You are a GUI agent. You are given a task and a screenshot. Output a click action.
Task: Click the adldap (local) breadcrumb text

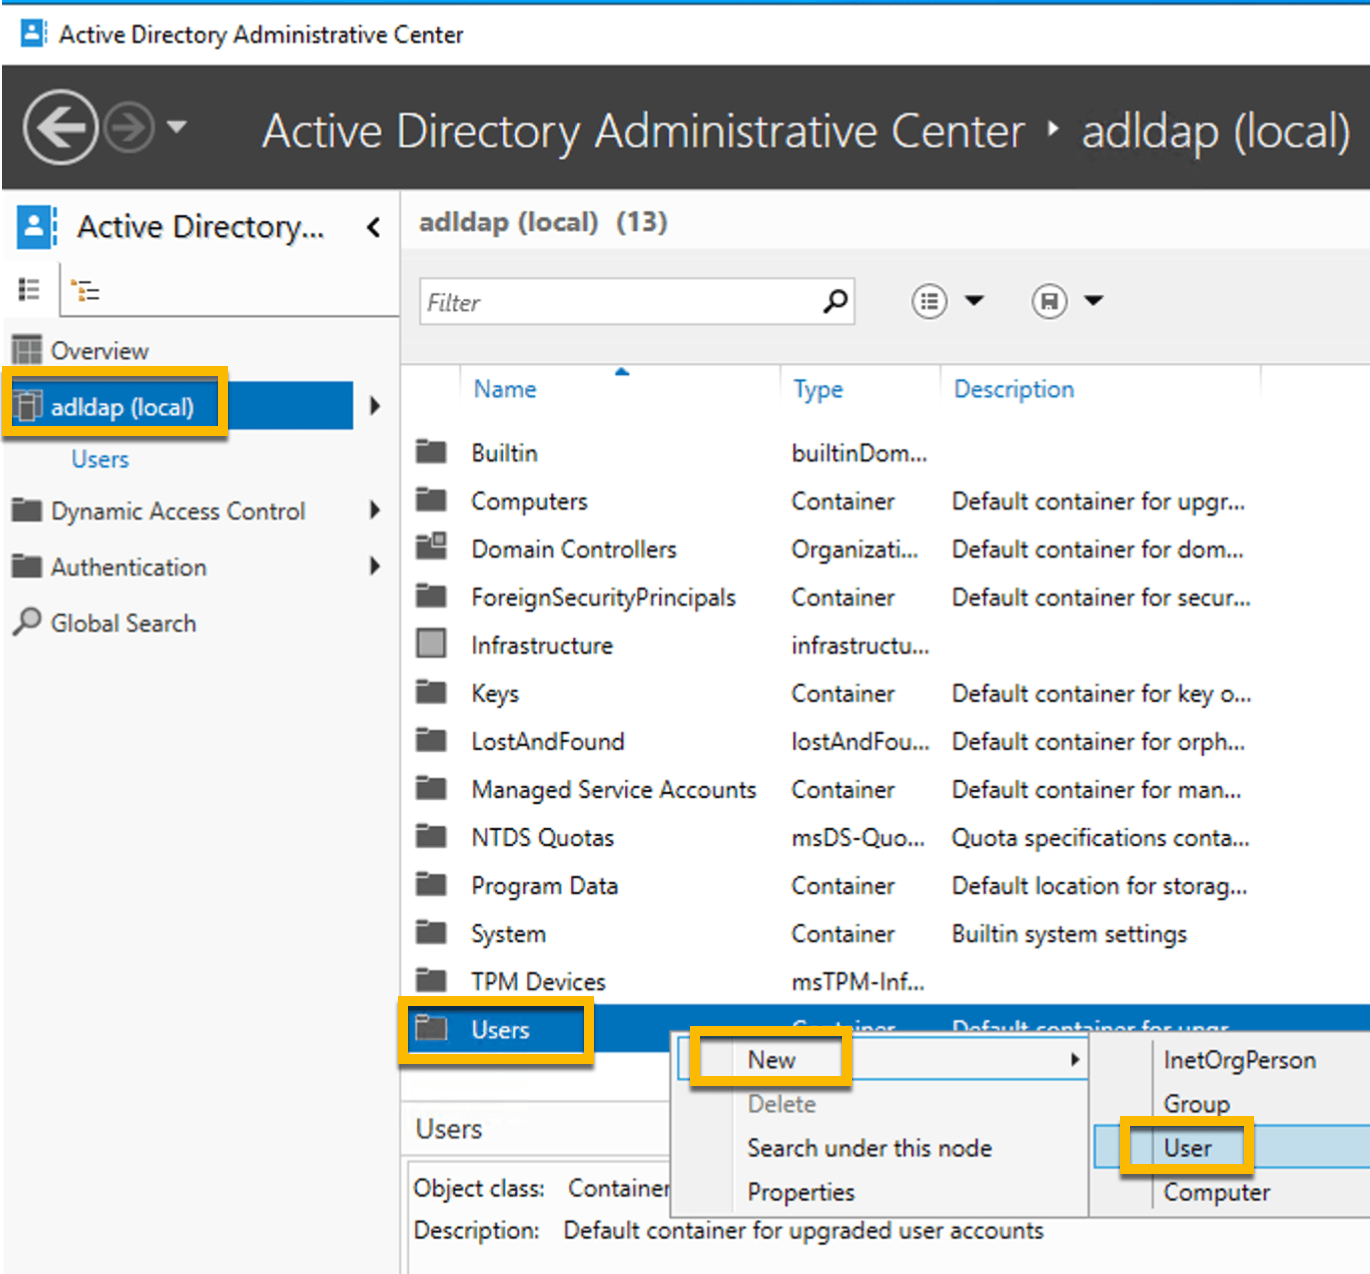click(x=1216, y=132)
